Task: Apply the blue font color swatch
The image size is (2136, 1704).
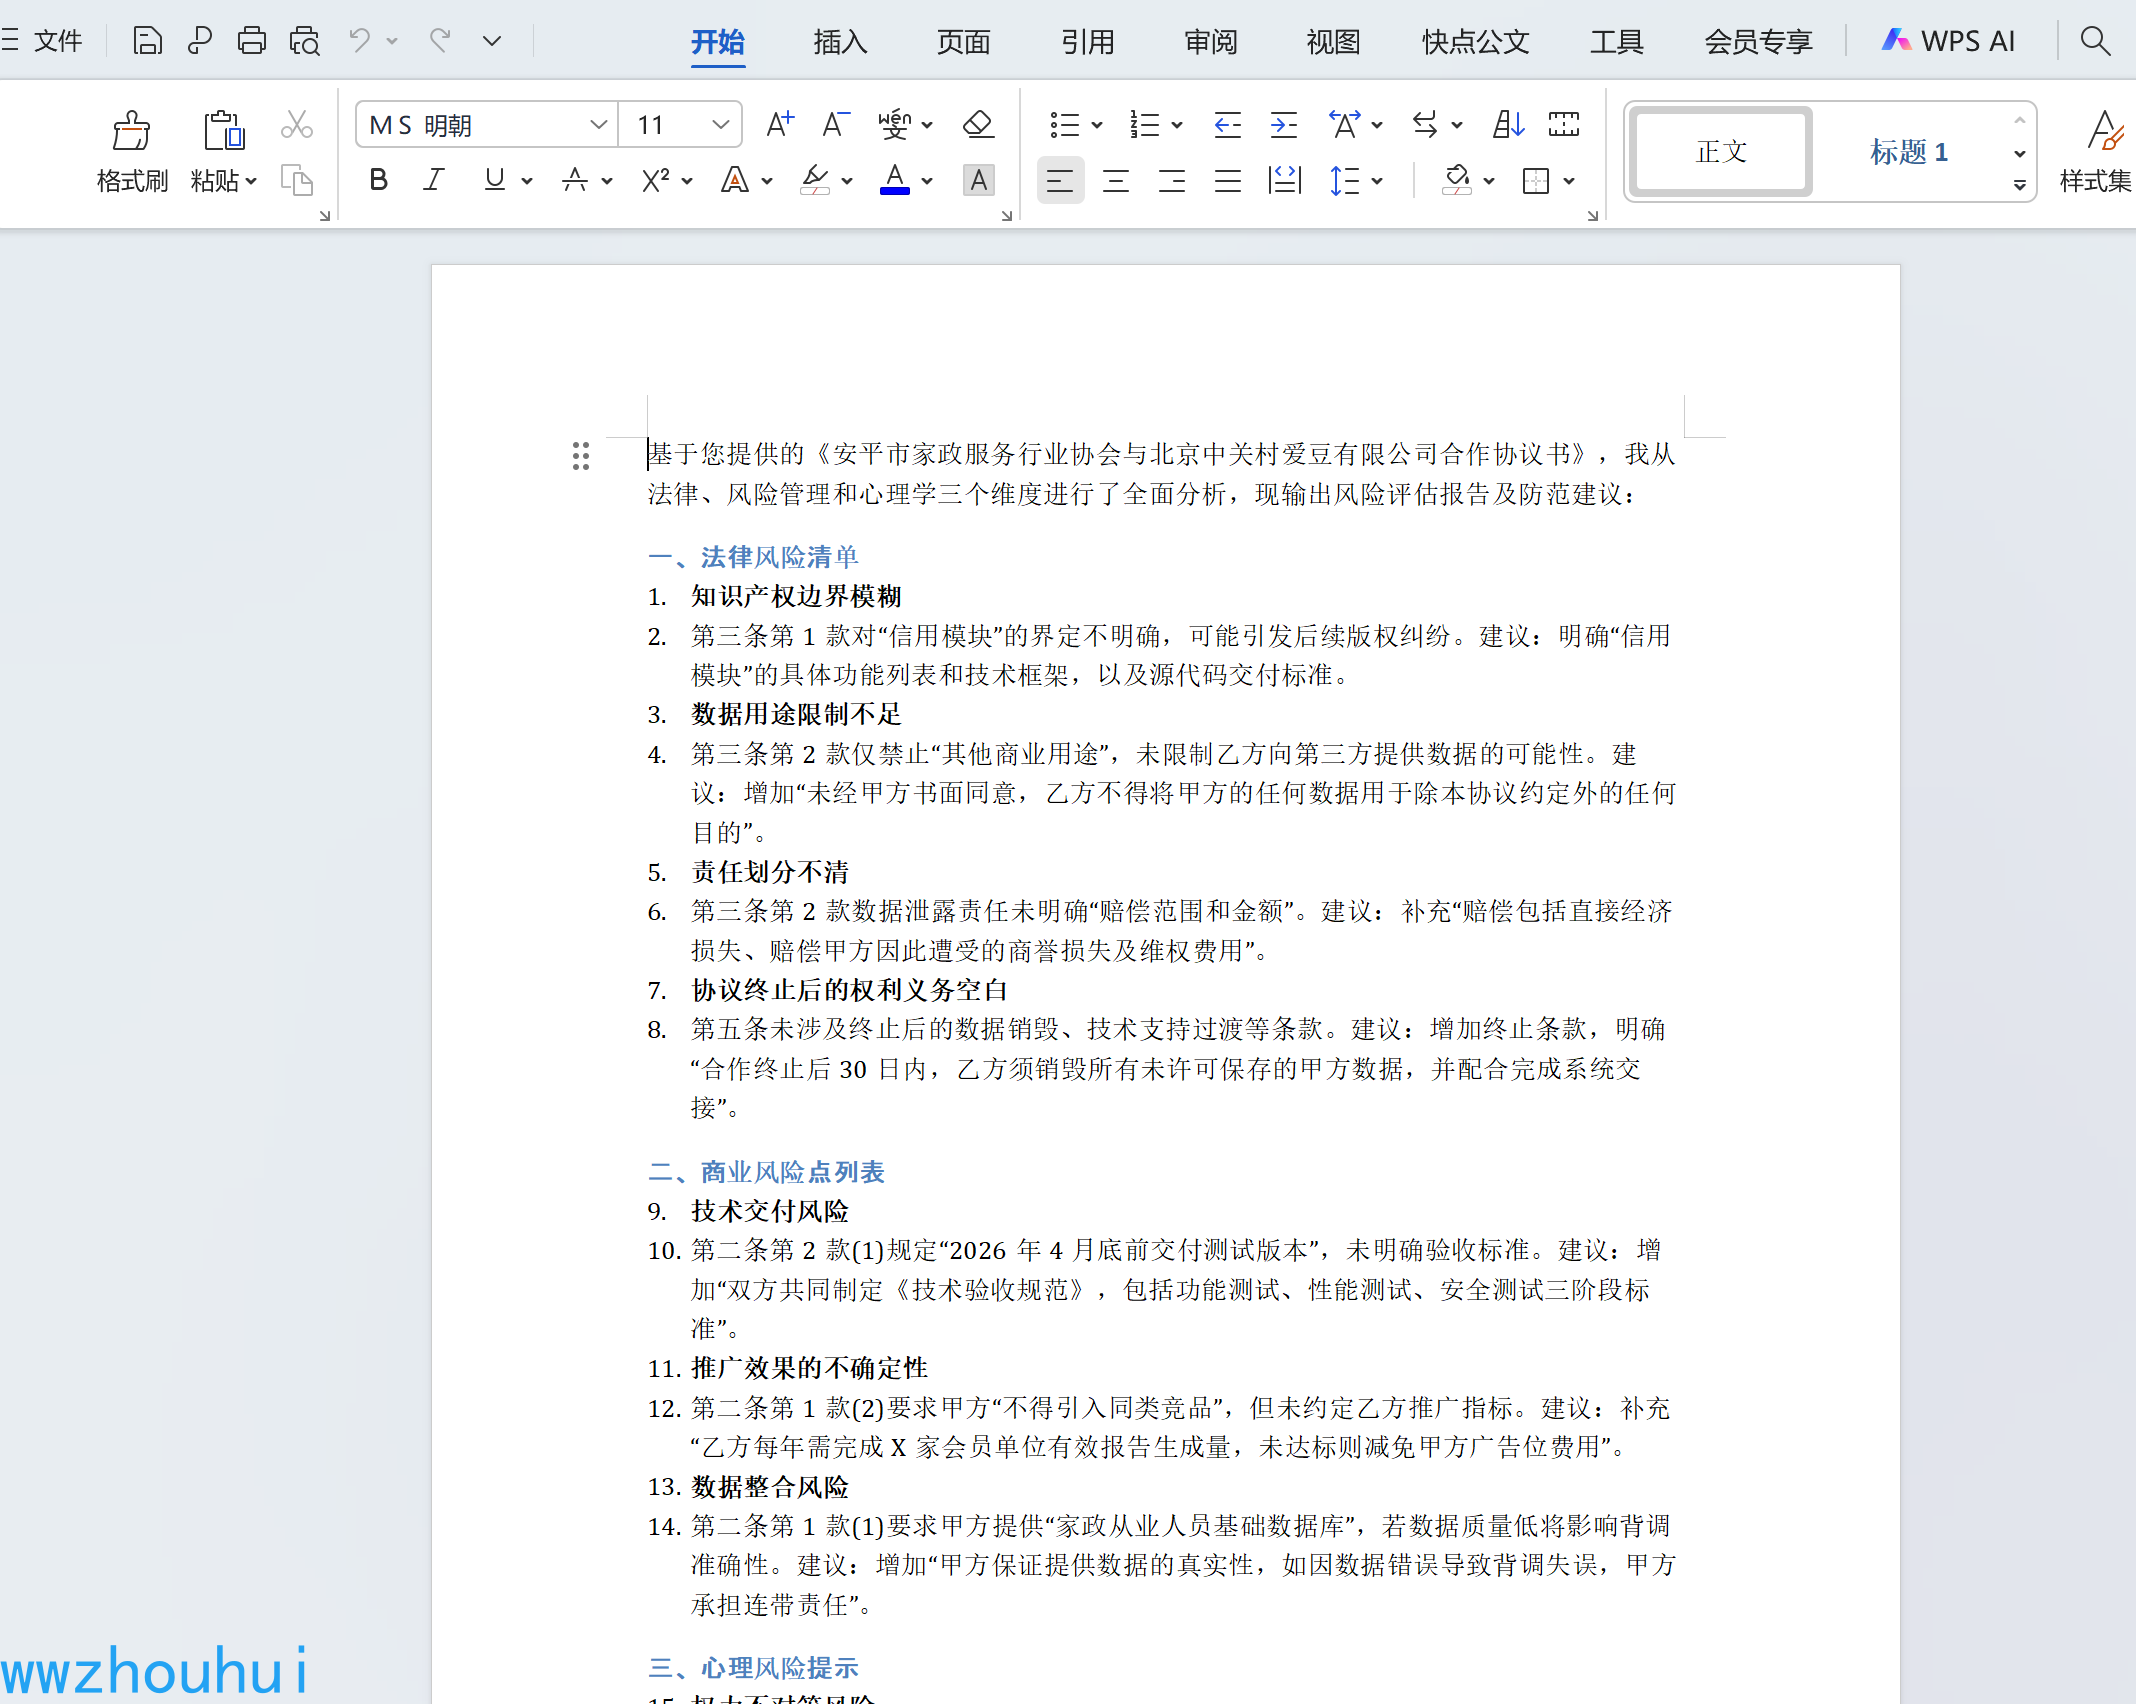Action: pyautogui.click(x=895, y=180)
